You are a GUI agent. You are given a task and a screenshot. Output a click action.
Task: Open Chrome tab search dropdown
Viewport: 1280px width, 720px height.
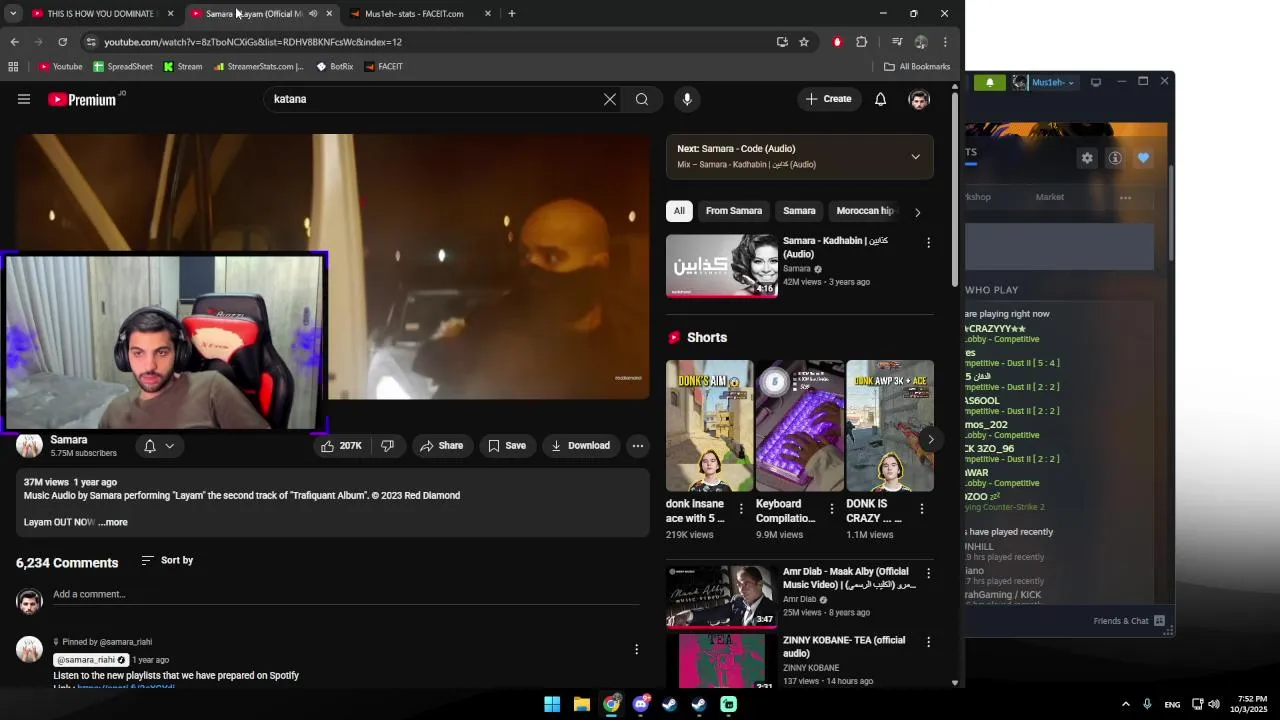(13, 14)
